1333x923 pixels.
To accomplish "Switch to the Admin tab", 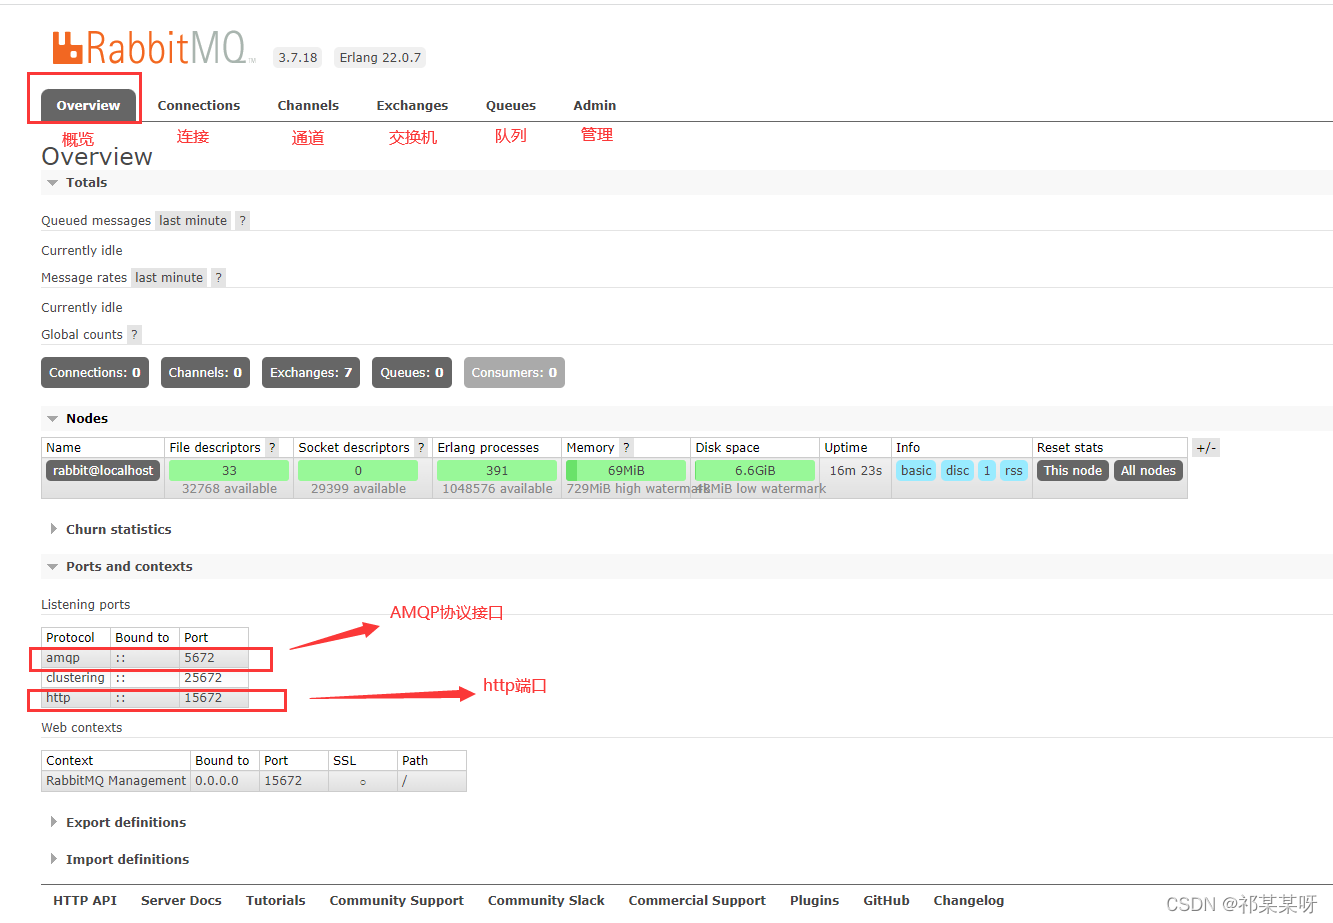I will 595,105.
